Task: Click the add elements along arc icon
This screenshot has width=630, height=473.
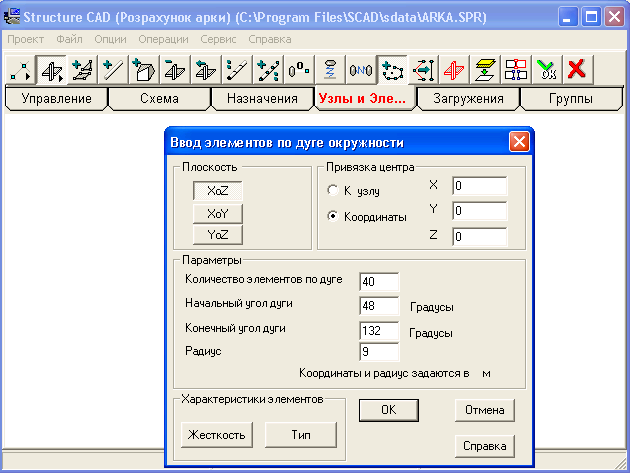Action: (392, 70)
